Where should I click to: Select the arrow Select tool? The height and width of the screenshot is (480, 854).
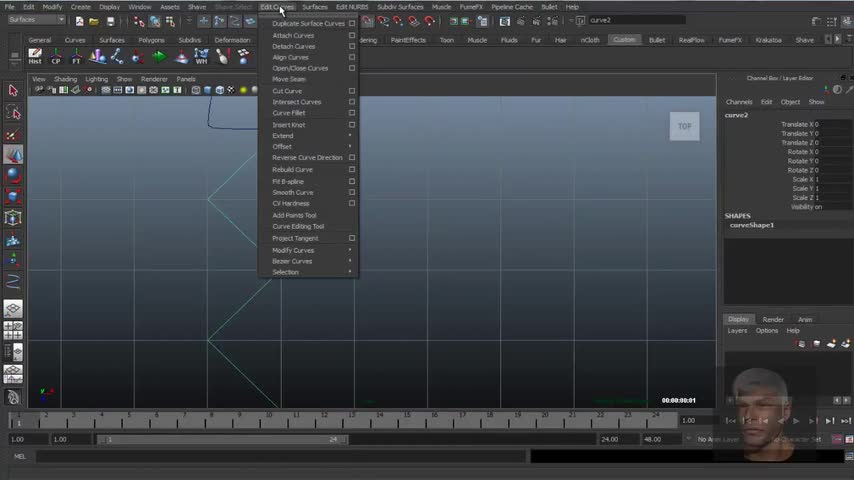13,91
